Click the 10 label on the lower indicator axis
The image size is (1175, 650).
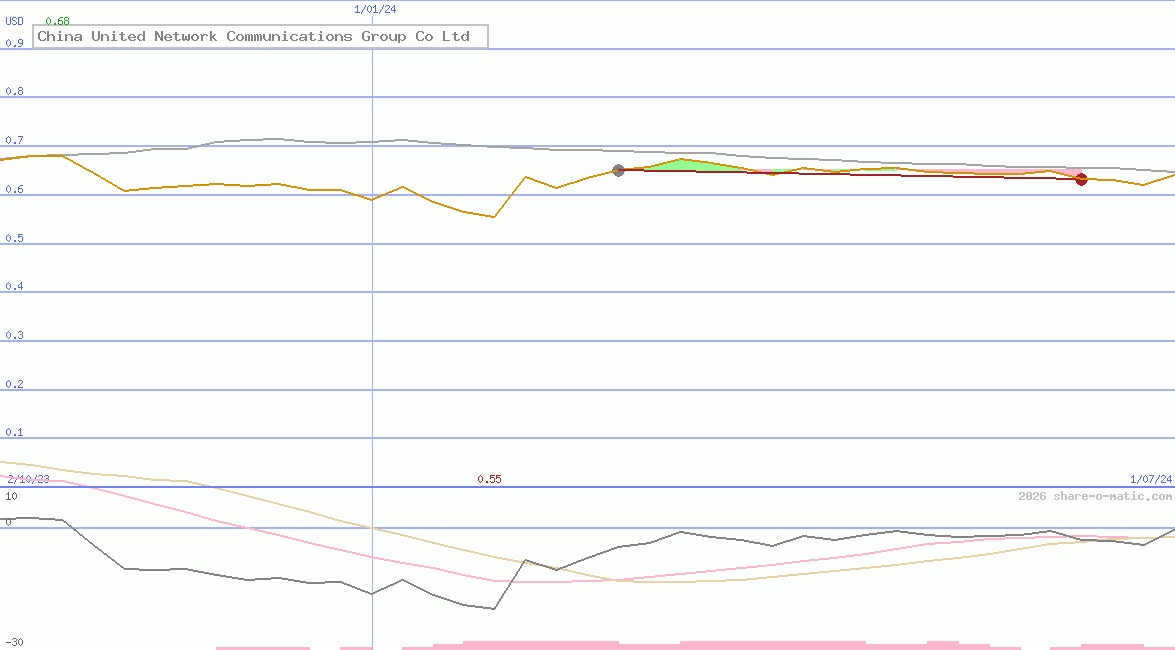pyautogui.click(x=11, y=496)
